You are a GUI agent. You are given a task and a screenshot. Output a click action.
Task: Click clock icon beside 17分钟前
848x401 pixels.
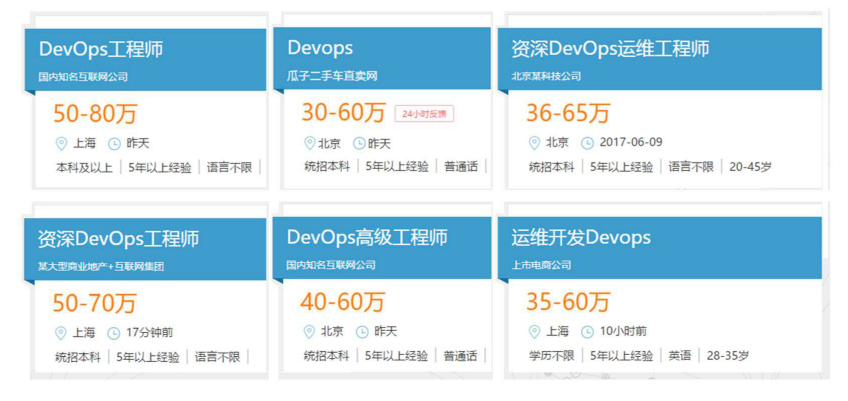click(113, 333)
